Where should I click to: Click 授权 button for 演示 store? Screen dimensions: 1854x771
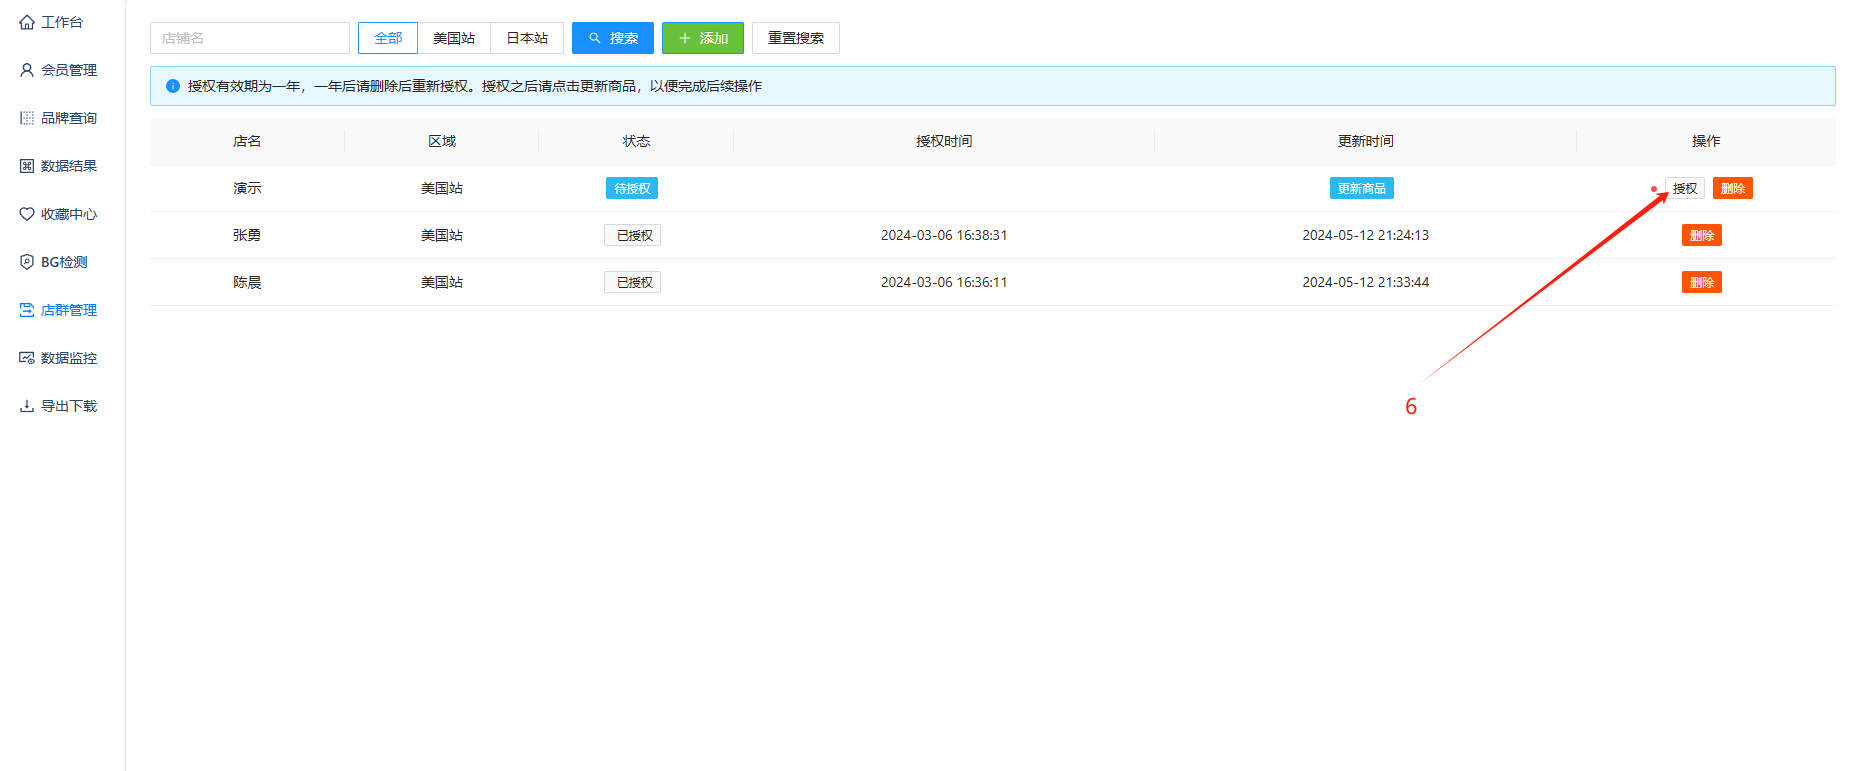coord(1684,188)
